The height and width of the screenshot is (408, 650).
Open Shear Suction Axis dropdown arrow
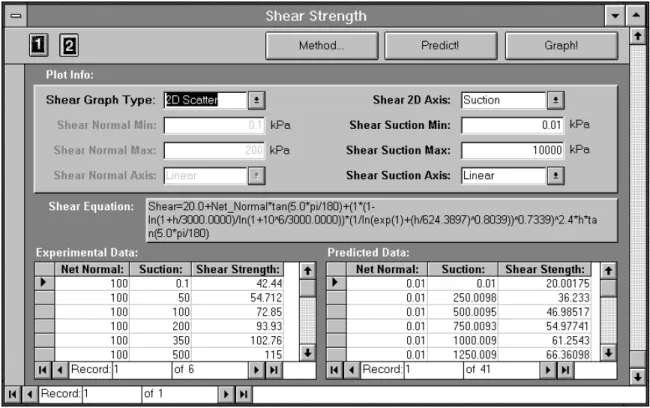(555, 176)
